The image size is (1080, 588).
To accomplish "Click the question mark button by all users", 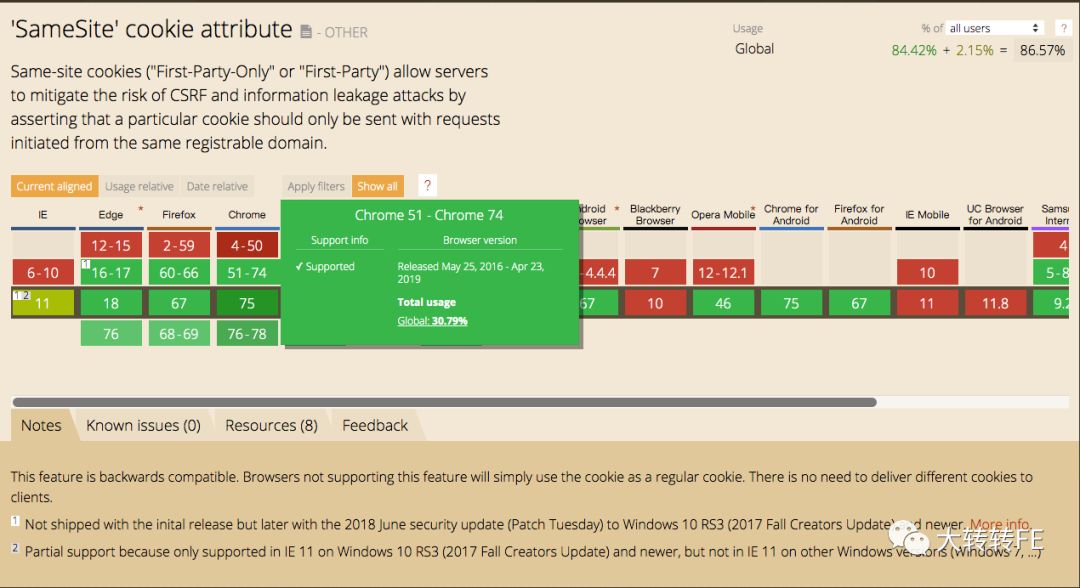I will pos(1064,28).
